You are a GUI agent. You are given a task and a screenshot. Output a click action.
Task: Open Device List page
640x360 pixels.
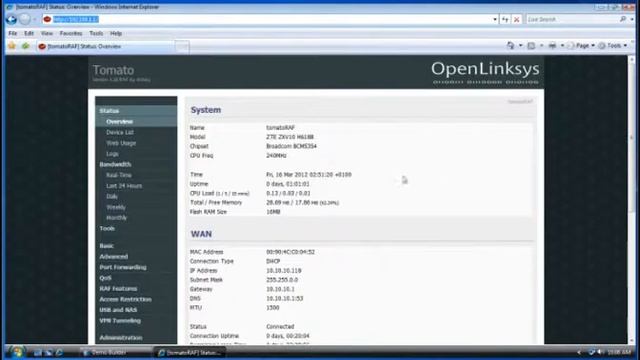coord(120,133)
